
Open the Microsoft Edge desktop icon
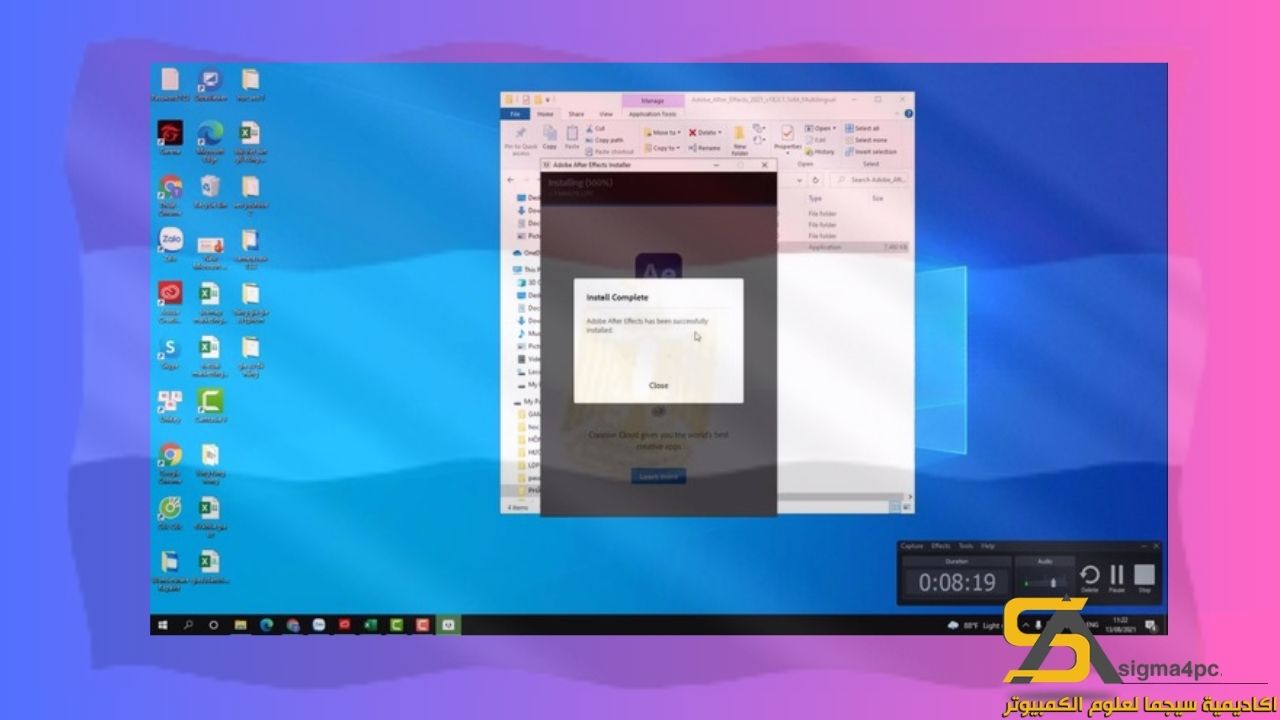point(210,140)
